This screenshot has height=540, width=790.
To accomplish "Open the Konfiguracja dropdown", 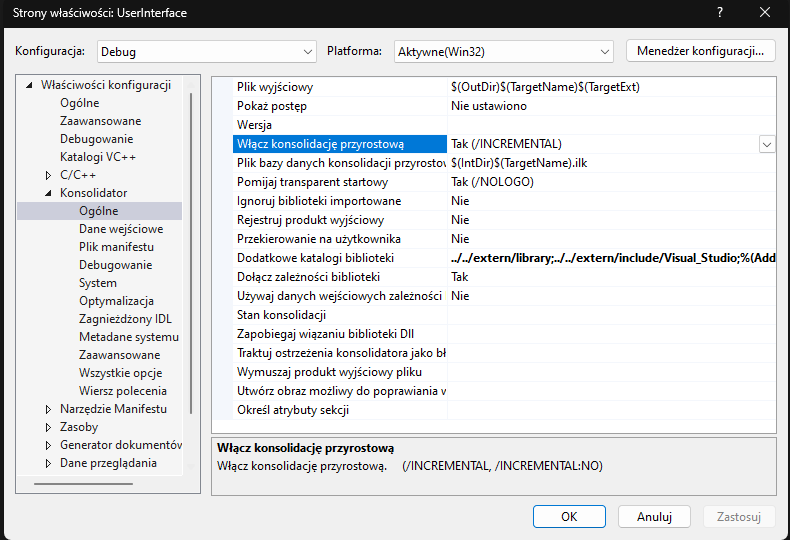I will 206,51.
